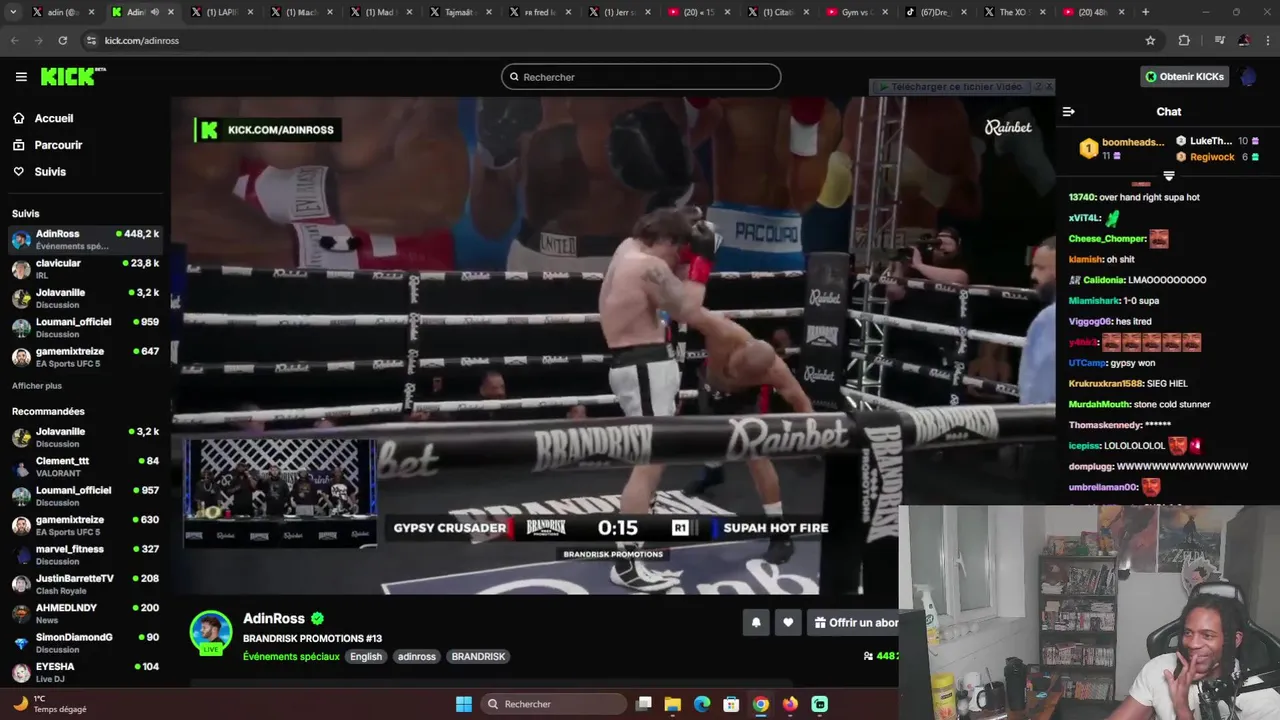Click top gifter boomheads in chat leaderboard

pyautogui.click(x=1133, y=142)
